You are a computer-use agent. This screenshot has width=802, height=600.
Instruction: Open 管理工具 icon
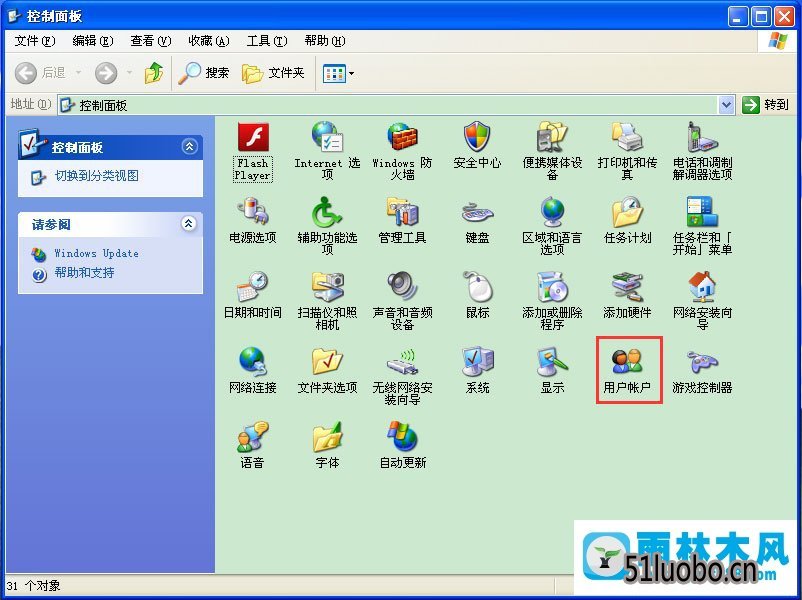(403, 221)
